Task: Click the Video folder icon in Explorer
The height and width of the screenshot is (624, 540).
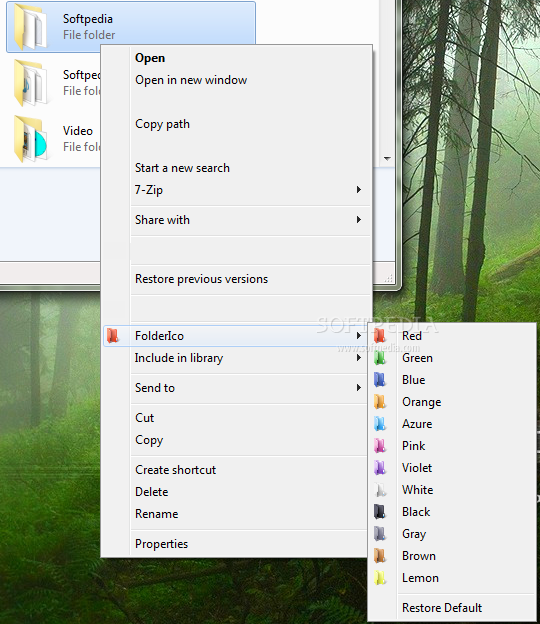Action: pos(31,139)
